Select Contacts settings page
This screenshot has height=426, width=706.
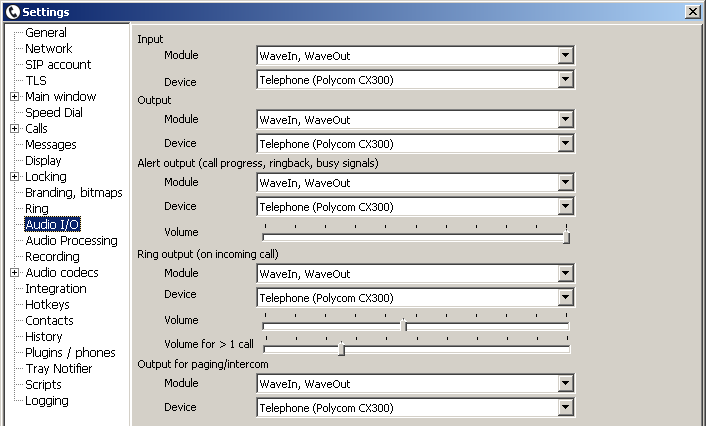50,321
